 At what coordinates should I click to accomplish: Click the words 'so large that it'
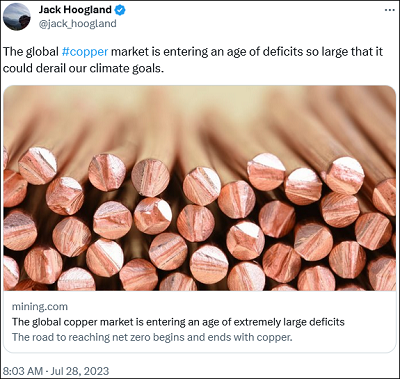(x=344, y=52)
